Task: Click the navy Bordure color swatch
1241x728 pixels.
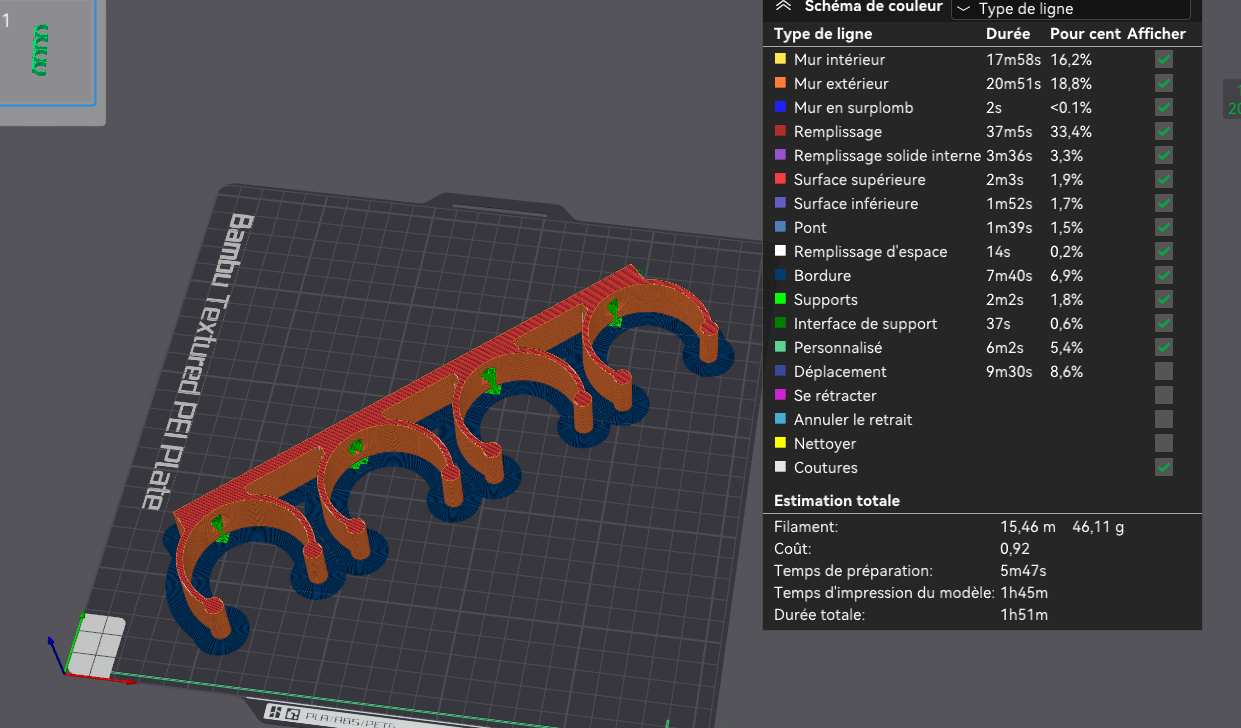Action: tap(781, 275)
